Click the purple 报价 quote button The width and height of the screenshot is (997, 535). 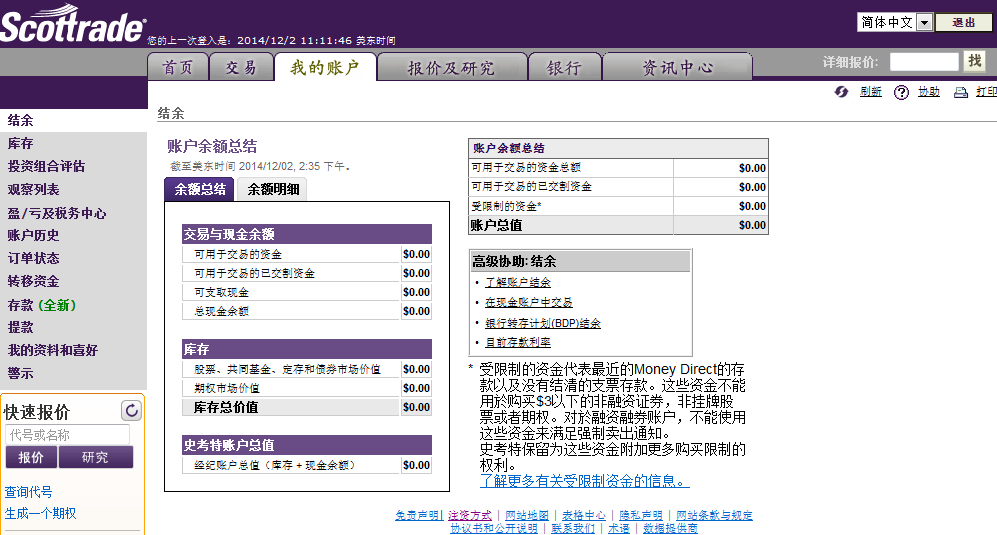[x=31, y=457]
